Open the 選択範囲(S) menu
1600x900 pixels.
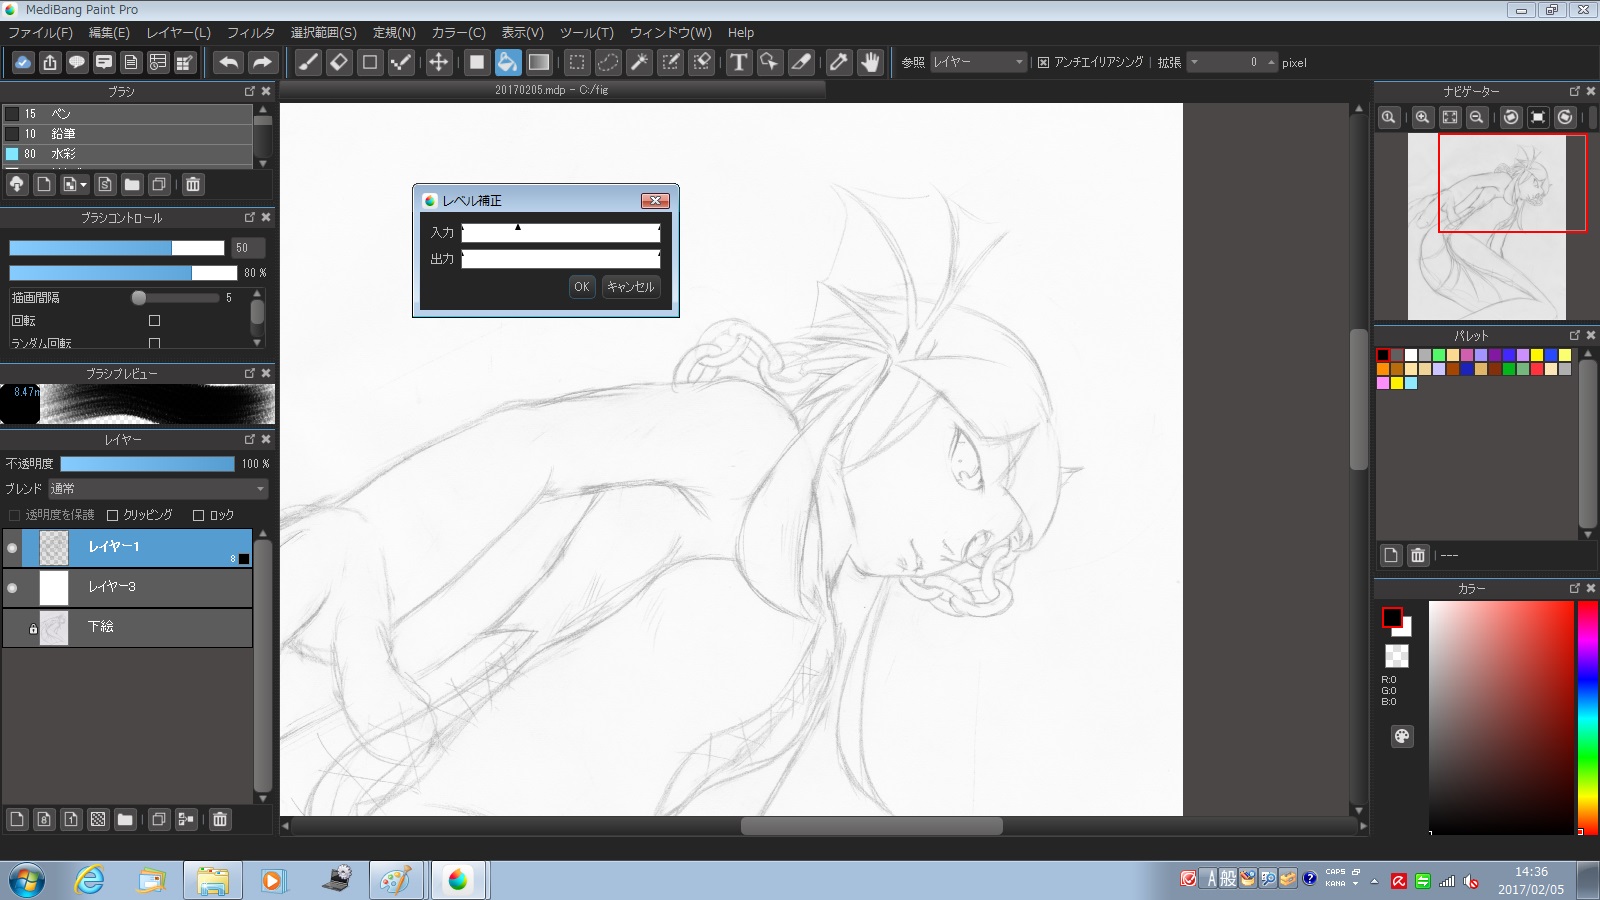[x=323, y=33]
